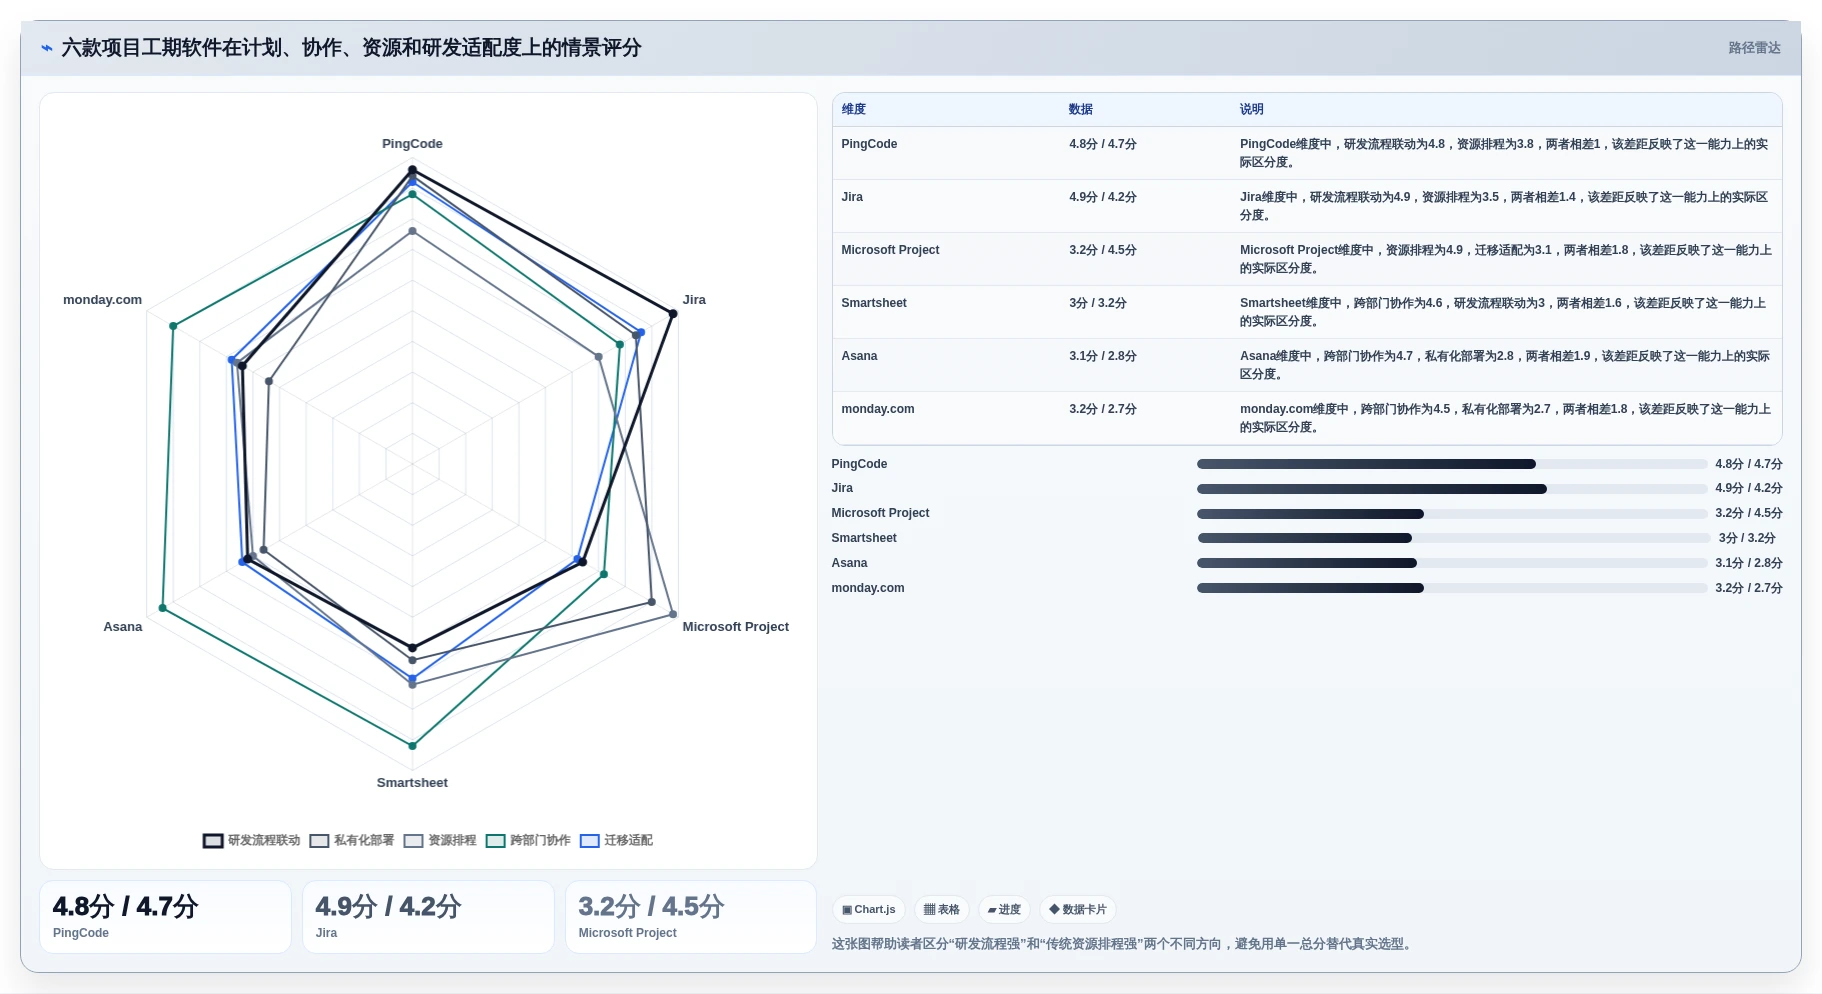The height and width of the screenshot is (994, 1822).
Task: Click the Smartsheet progress bar
Action: click(x=1452, y=538)
